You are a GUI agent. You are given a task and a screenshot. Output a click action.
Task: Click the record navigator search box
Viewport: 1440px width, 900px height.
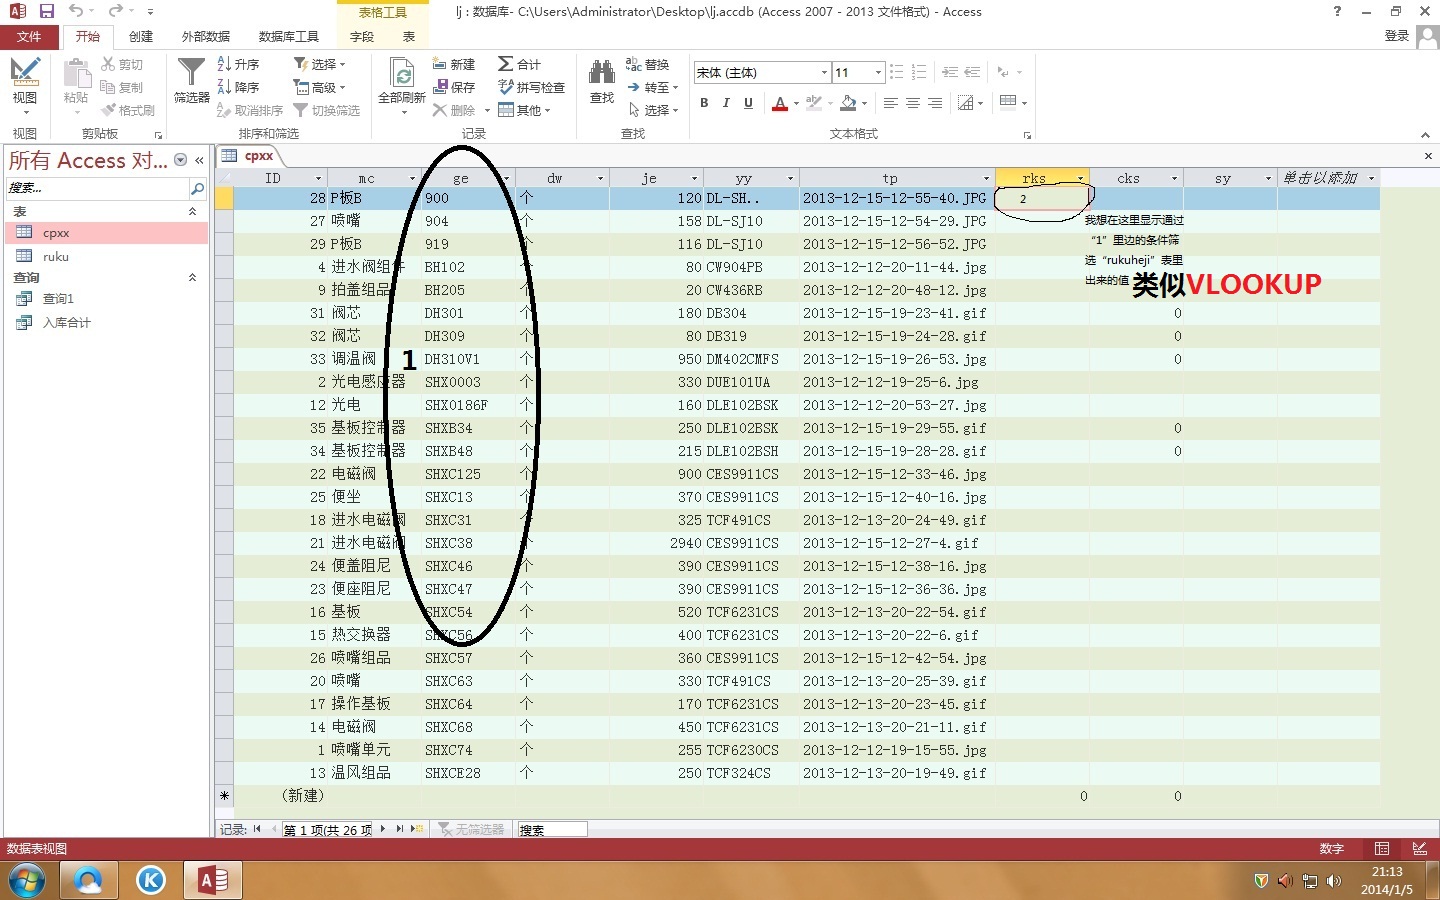click(x=551, y=830)
